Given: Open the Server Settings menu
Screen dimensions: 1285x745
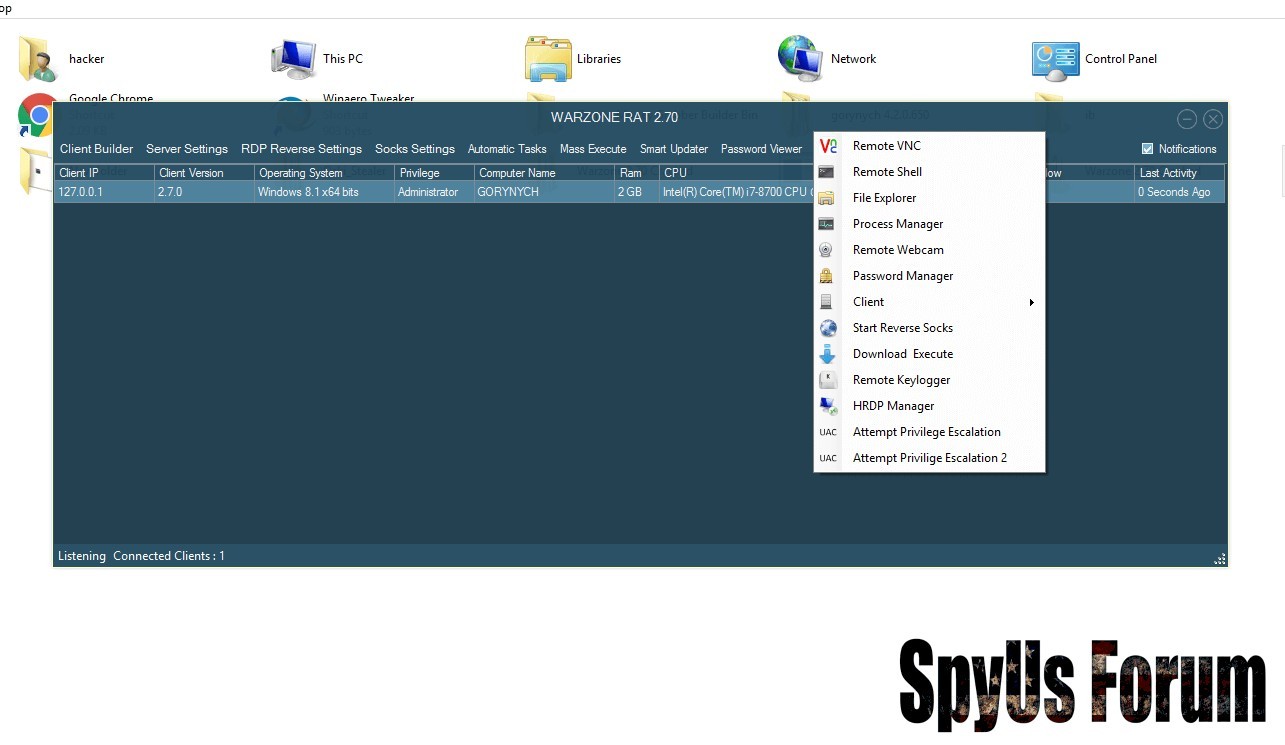Looking at the screenshot, I should tap(187, 149).
